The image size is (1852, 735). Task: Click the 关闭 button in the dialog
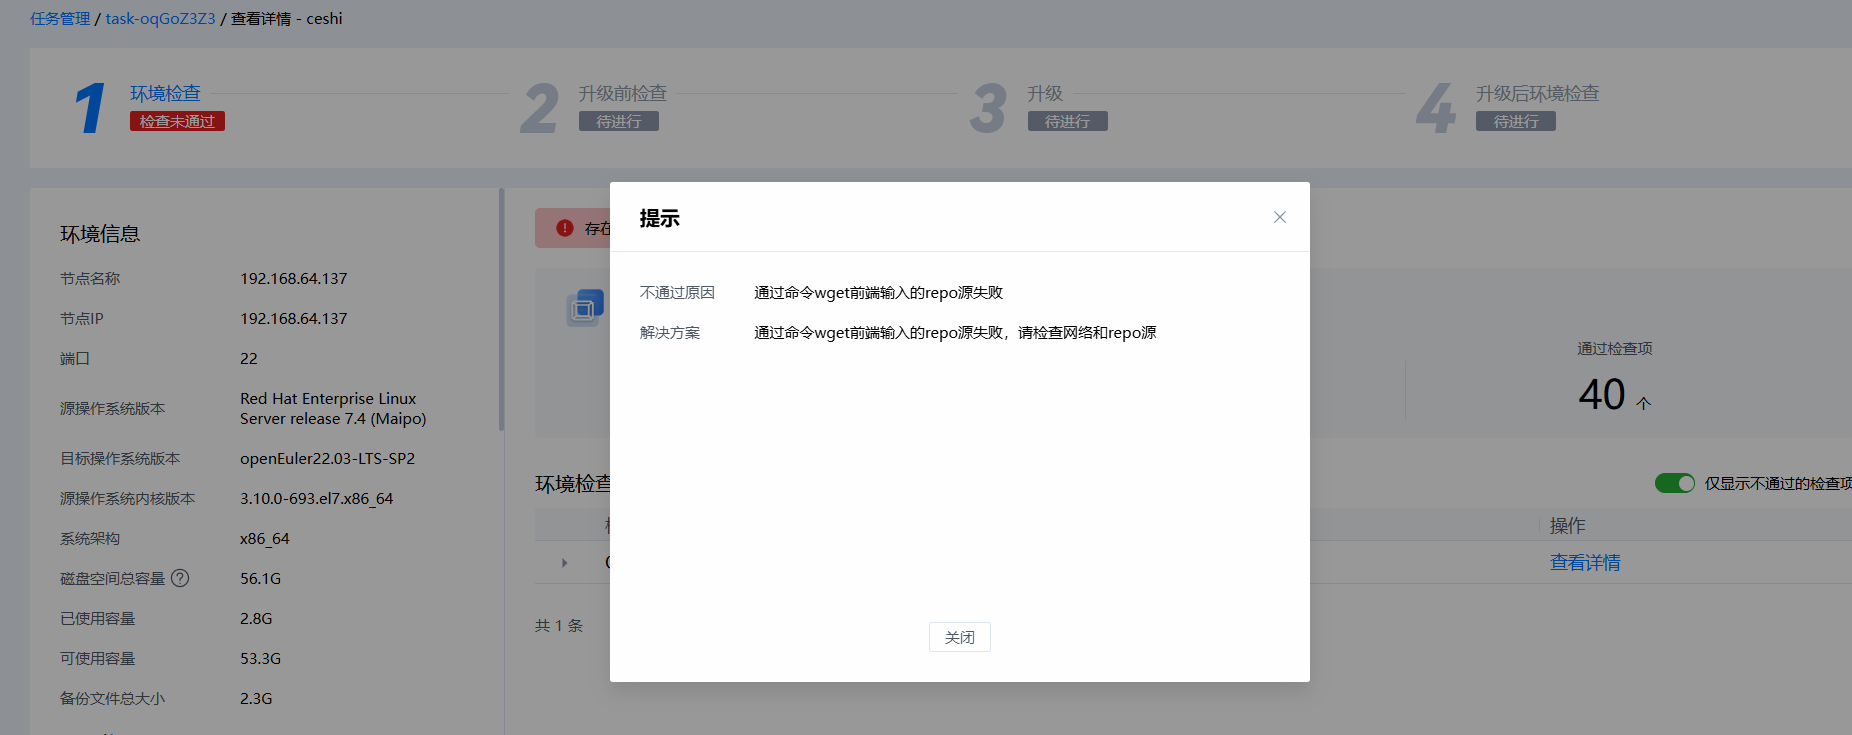pos(959,637)
